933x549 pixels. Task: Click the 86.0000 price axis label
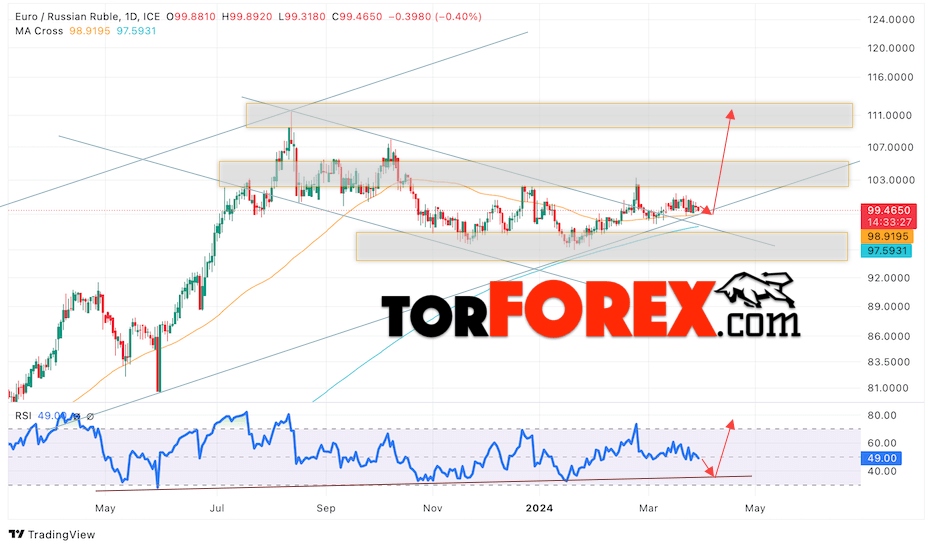coord(888,337)
